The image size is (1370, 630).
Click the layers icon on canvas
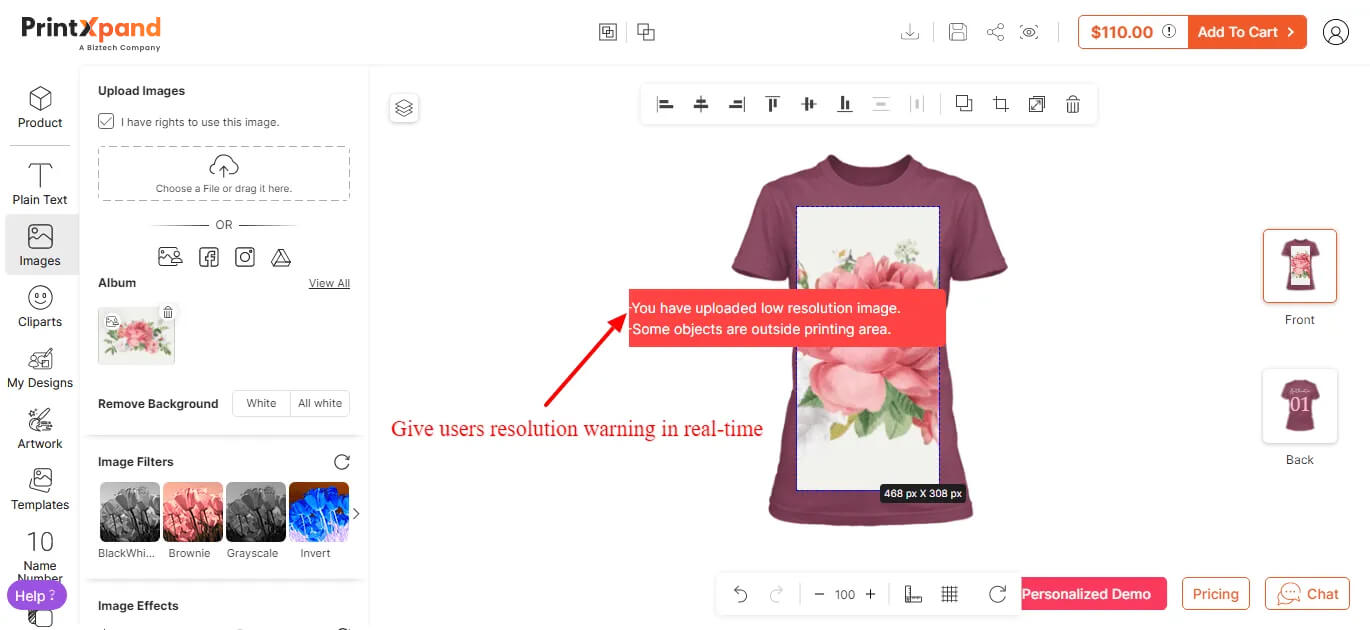click(404, 108)
